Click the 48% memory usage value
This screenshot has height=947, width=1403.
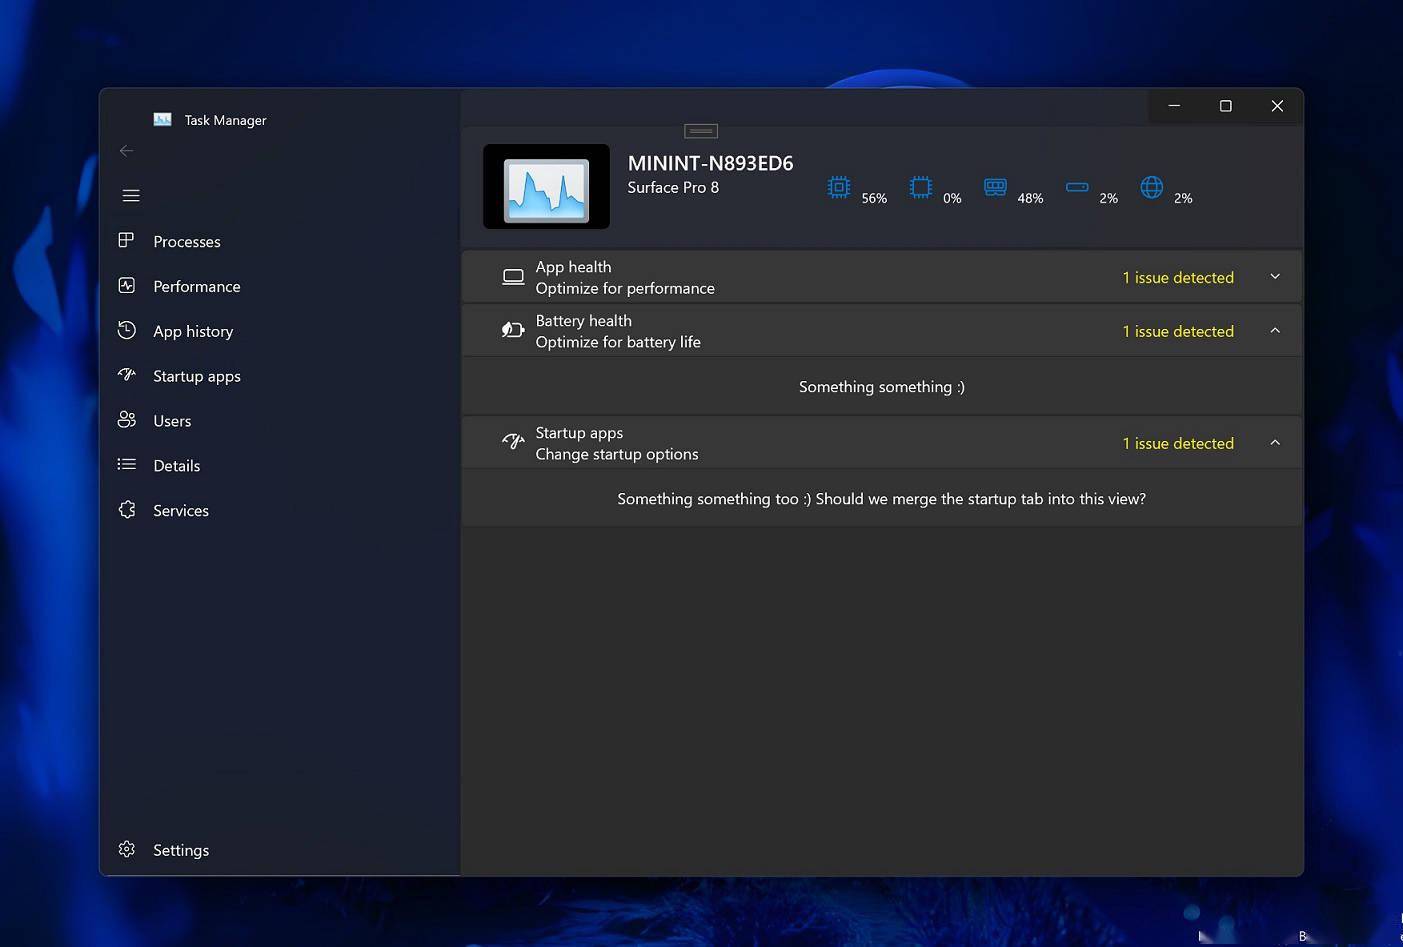[x=1030, y=198]
